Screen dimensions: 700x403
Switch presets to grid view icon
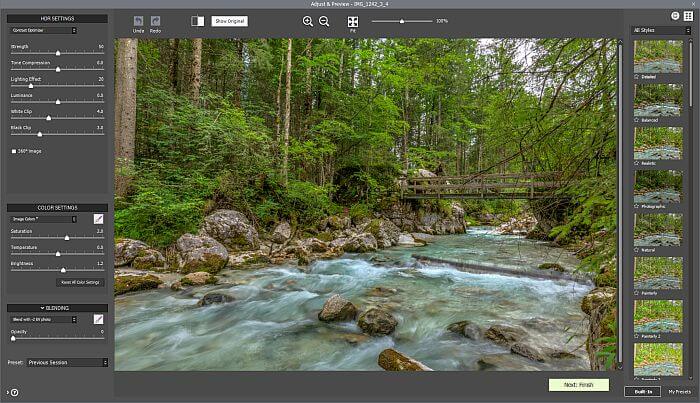point(688,16)
